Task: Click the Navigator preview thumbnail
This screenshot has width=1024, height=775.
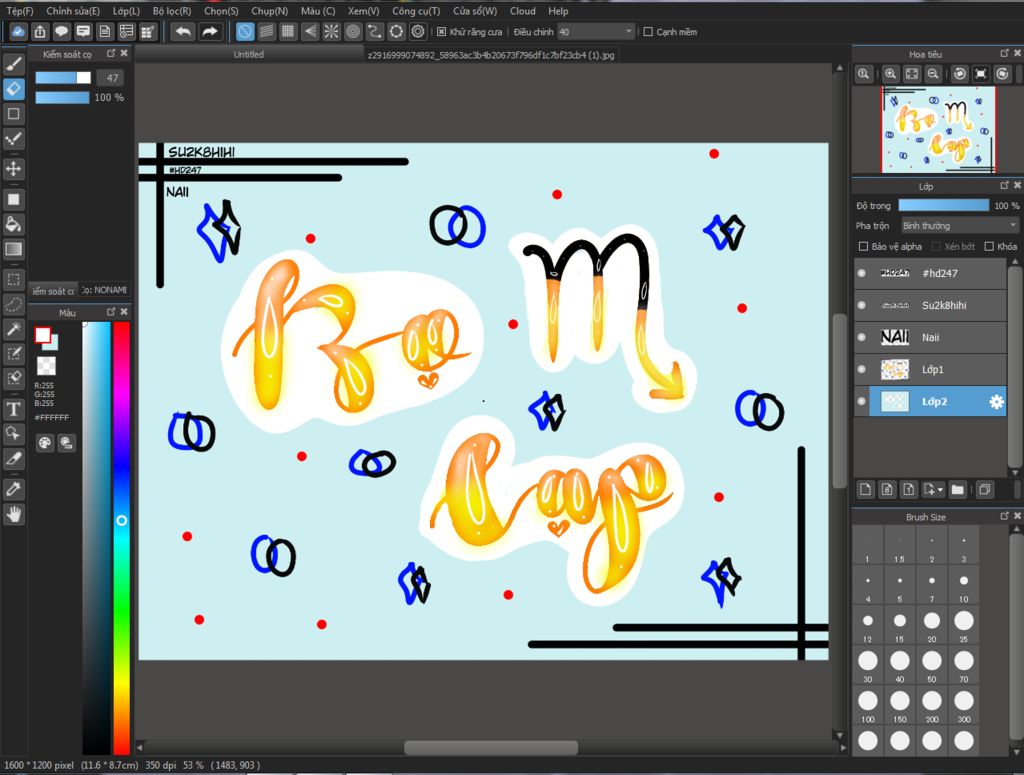Action: click(x=938, y=130)
